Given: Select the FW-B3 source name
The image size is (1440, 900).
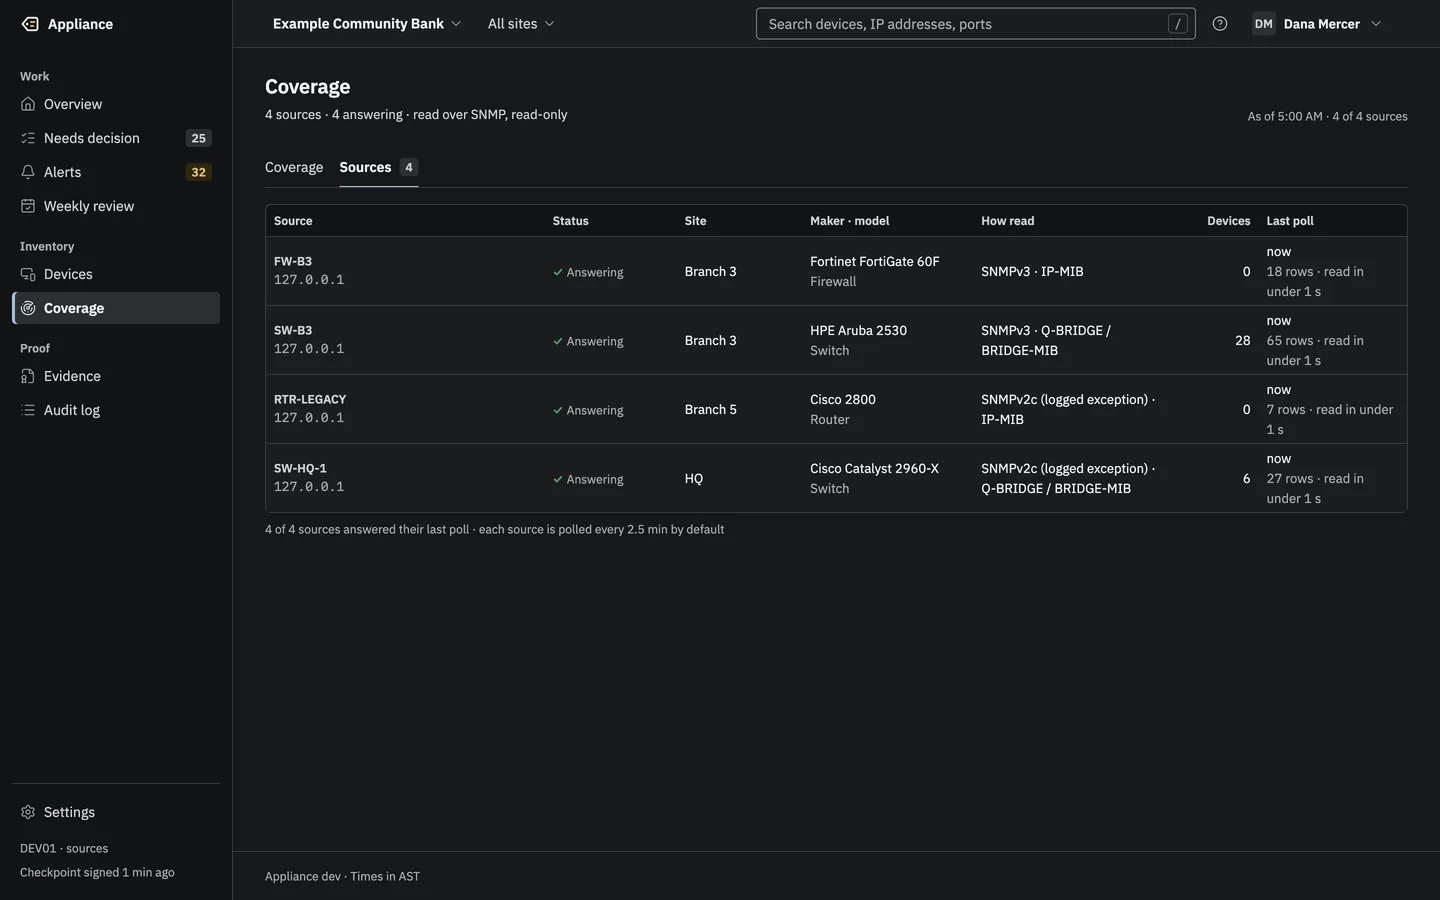Looking at the screenshot, I should point(293,262).
